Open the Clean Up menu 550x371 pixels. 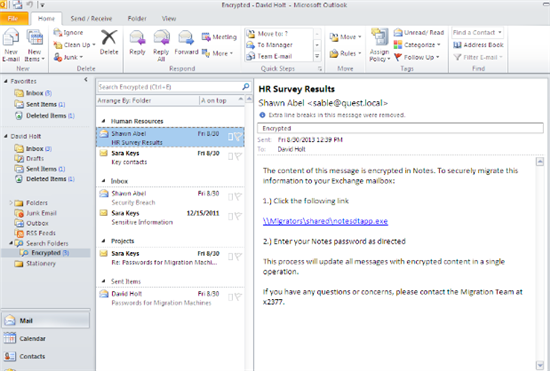click(x=74, y=45)
